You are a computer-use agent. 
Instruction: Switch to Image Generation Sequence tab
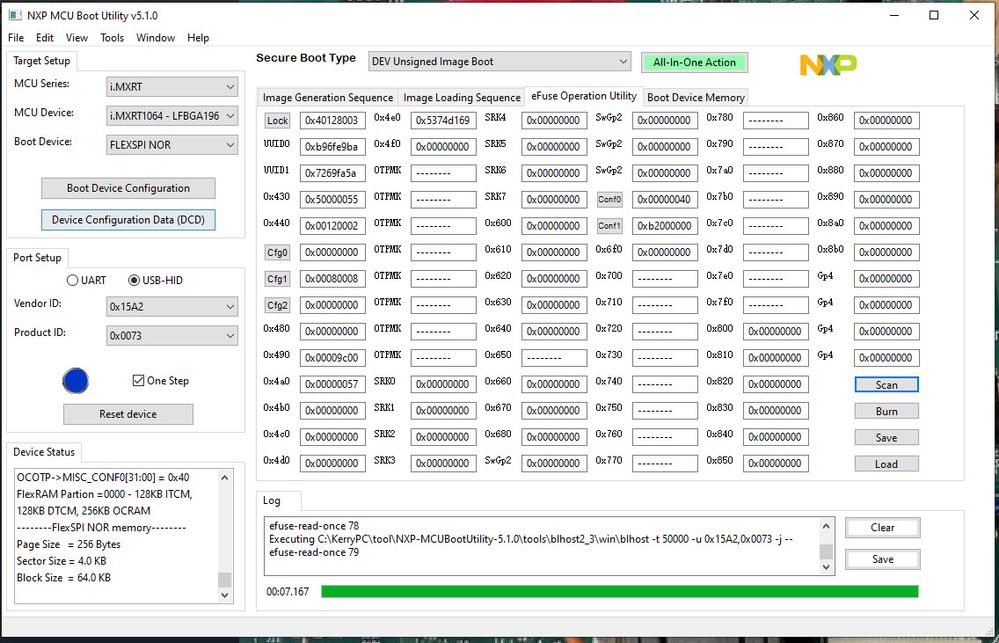(327, 98)
